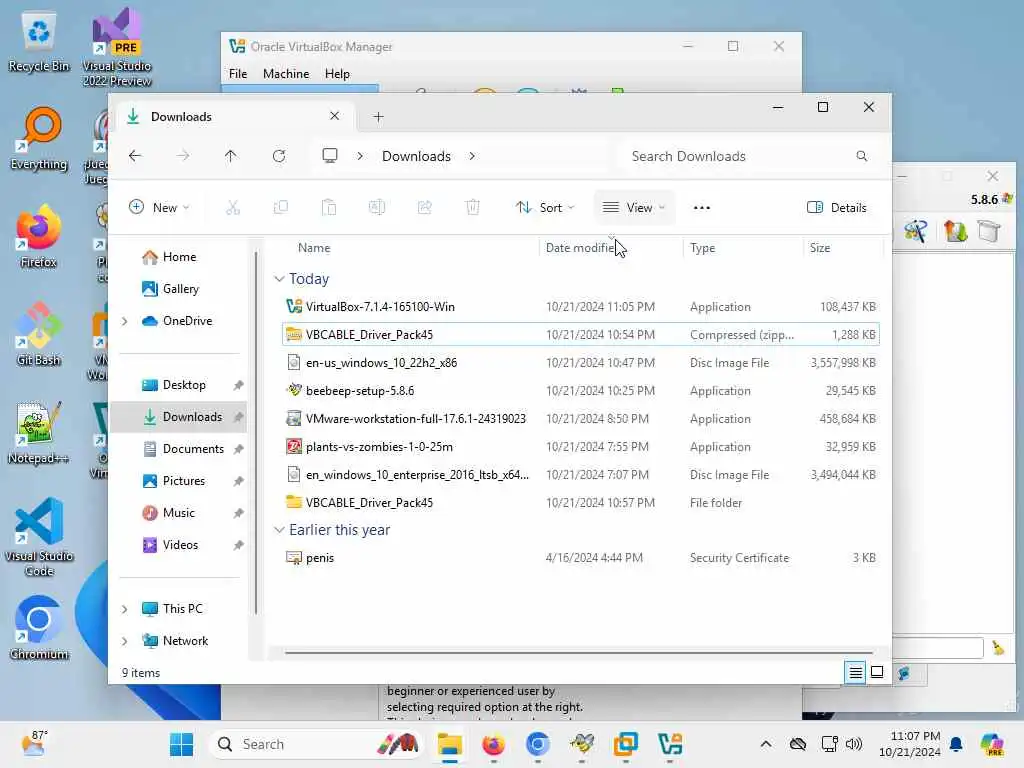Unpin Desktop from Quick access

coord(238,385)
